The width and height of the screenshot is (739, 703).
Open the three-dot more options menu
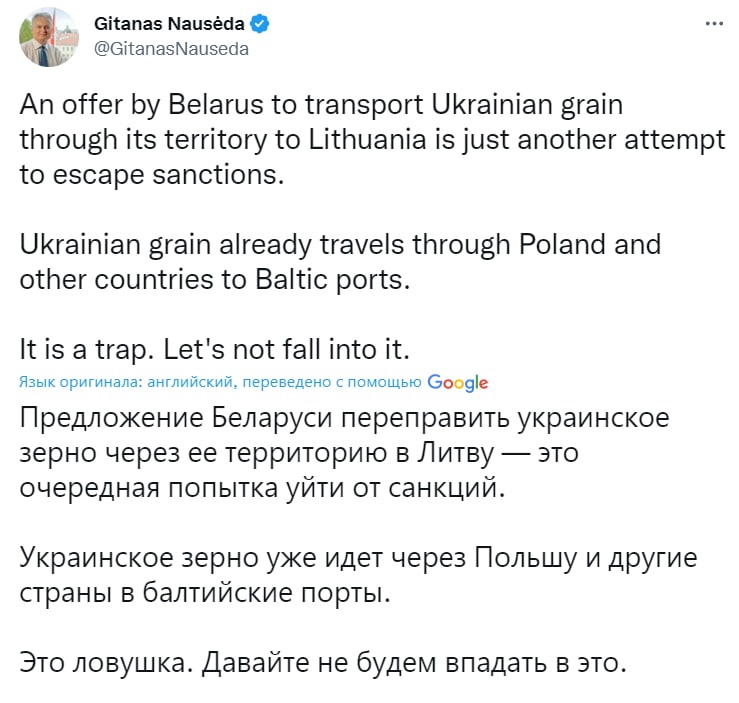(713, 24)
